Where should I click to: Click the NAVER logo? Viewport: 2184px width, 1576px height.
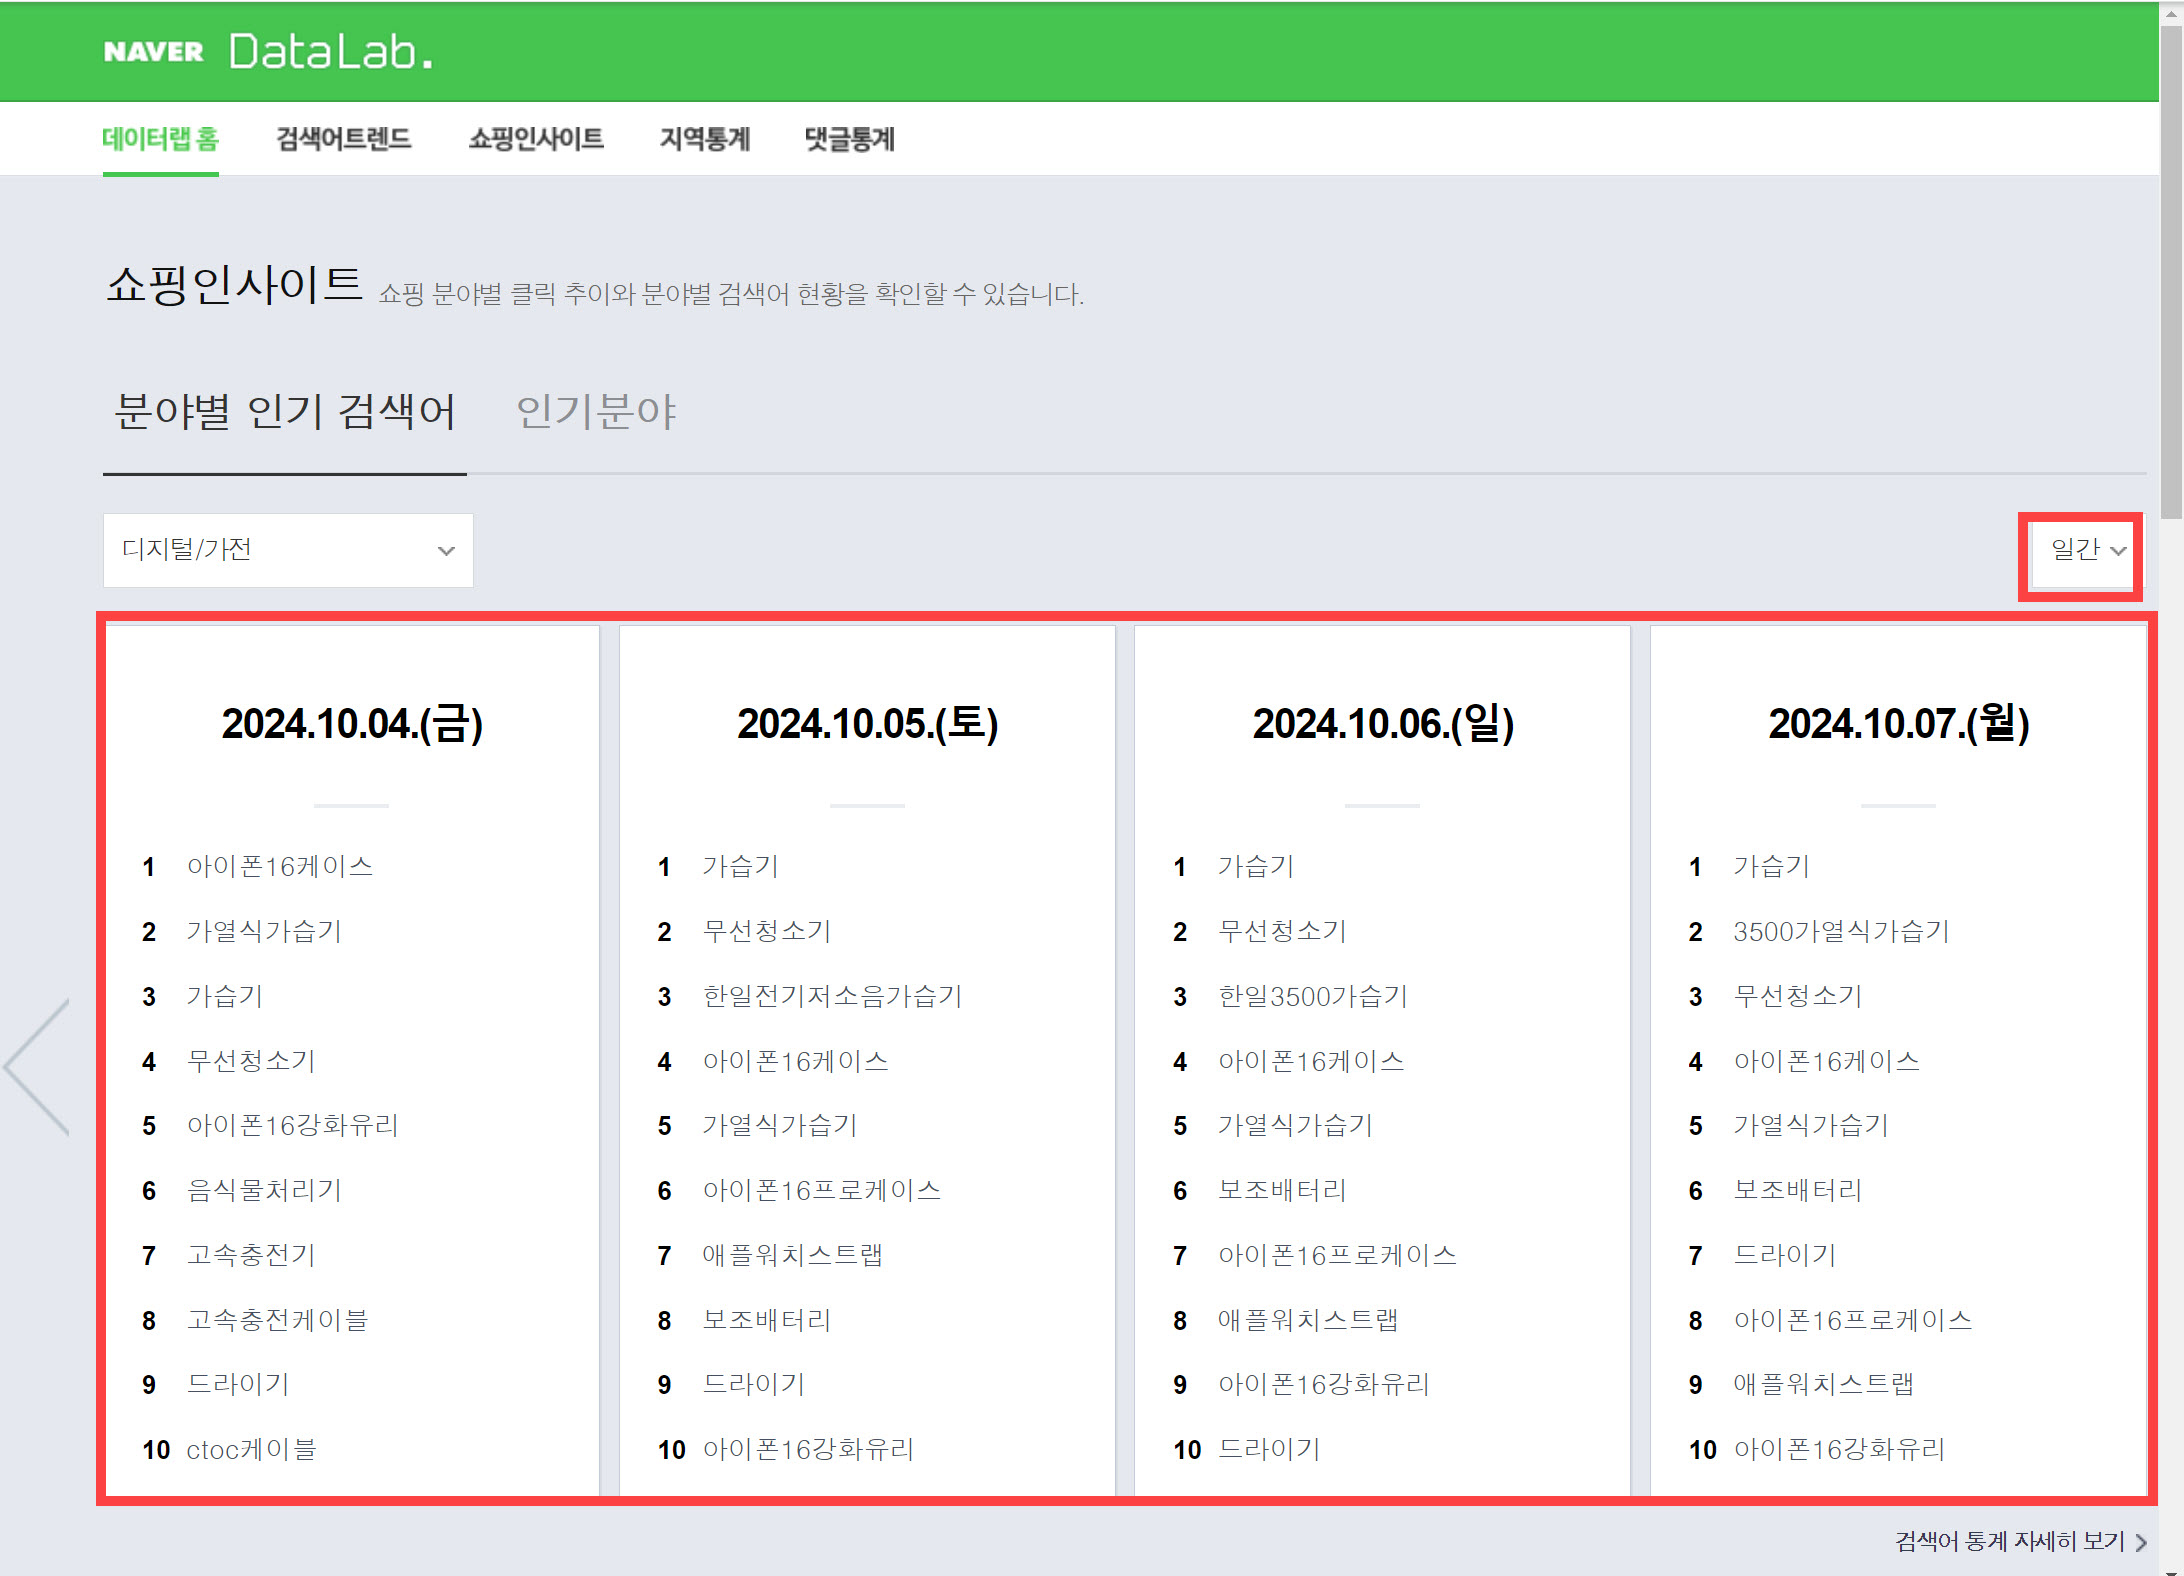coord(153,52)
